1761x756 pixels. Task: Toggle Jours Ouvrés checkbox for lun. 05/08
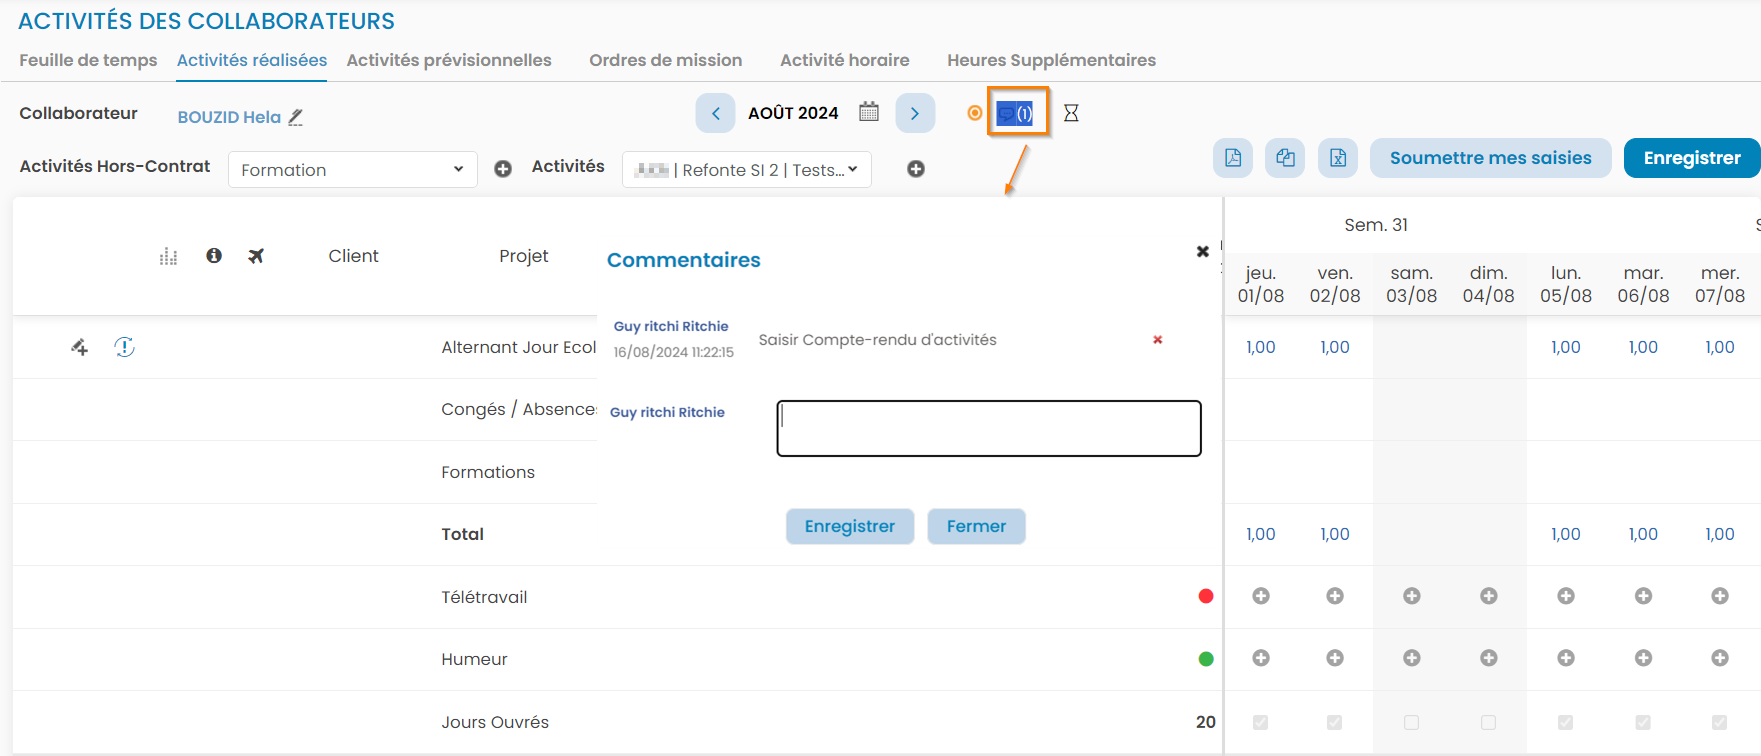tap(1565, 722)
